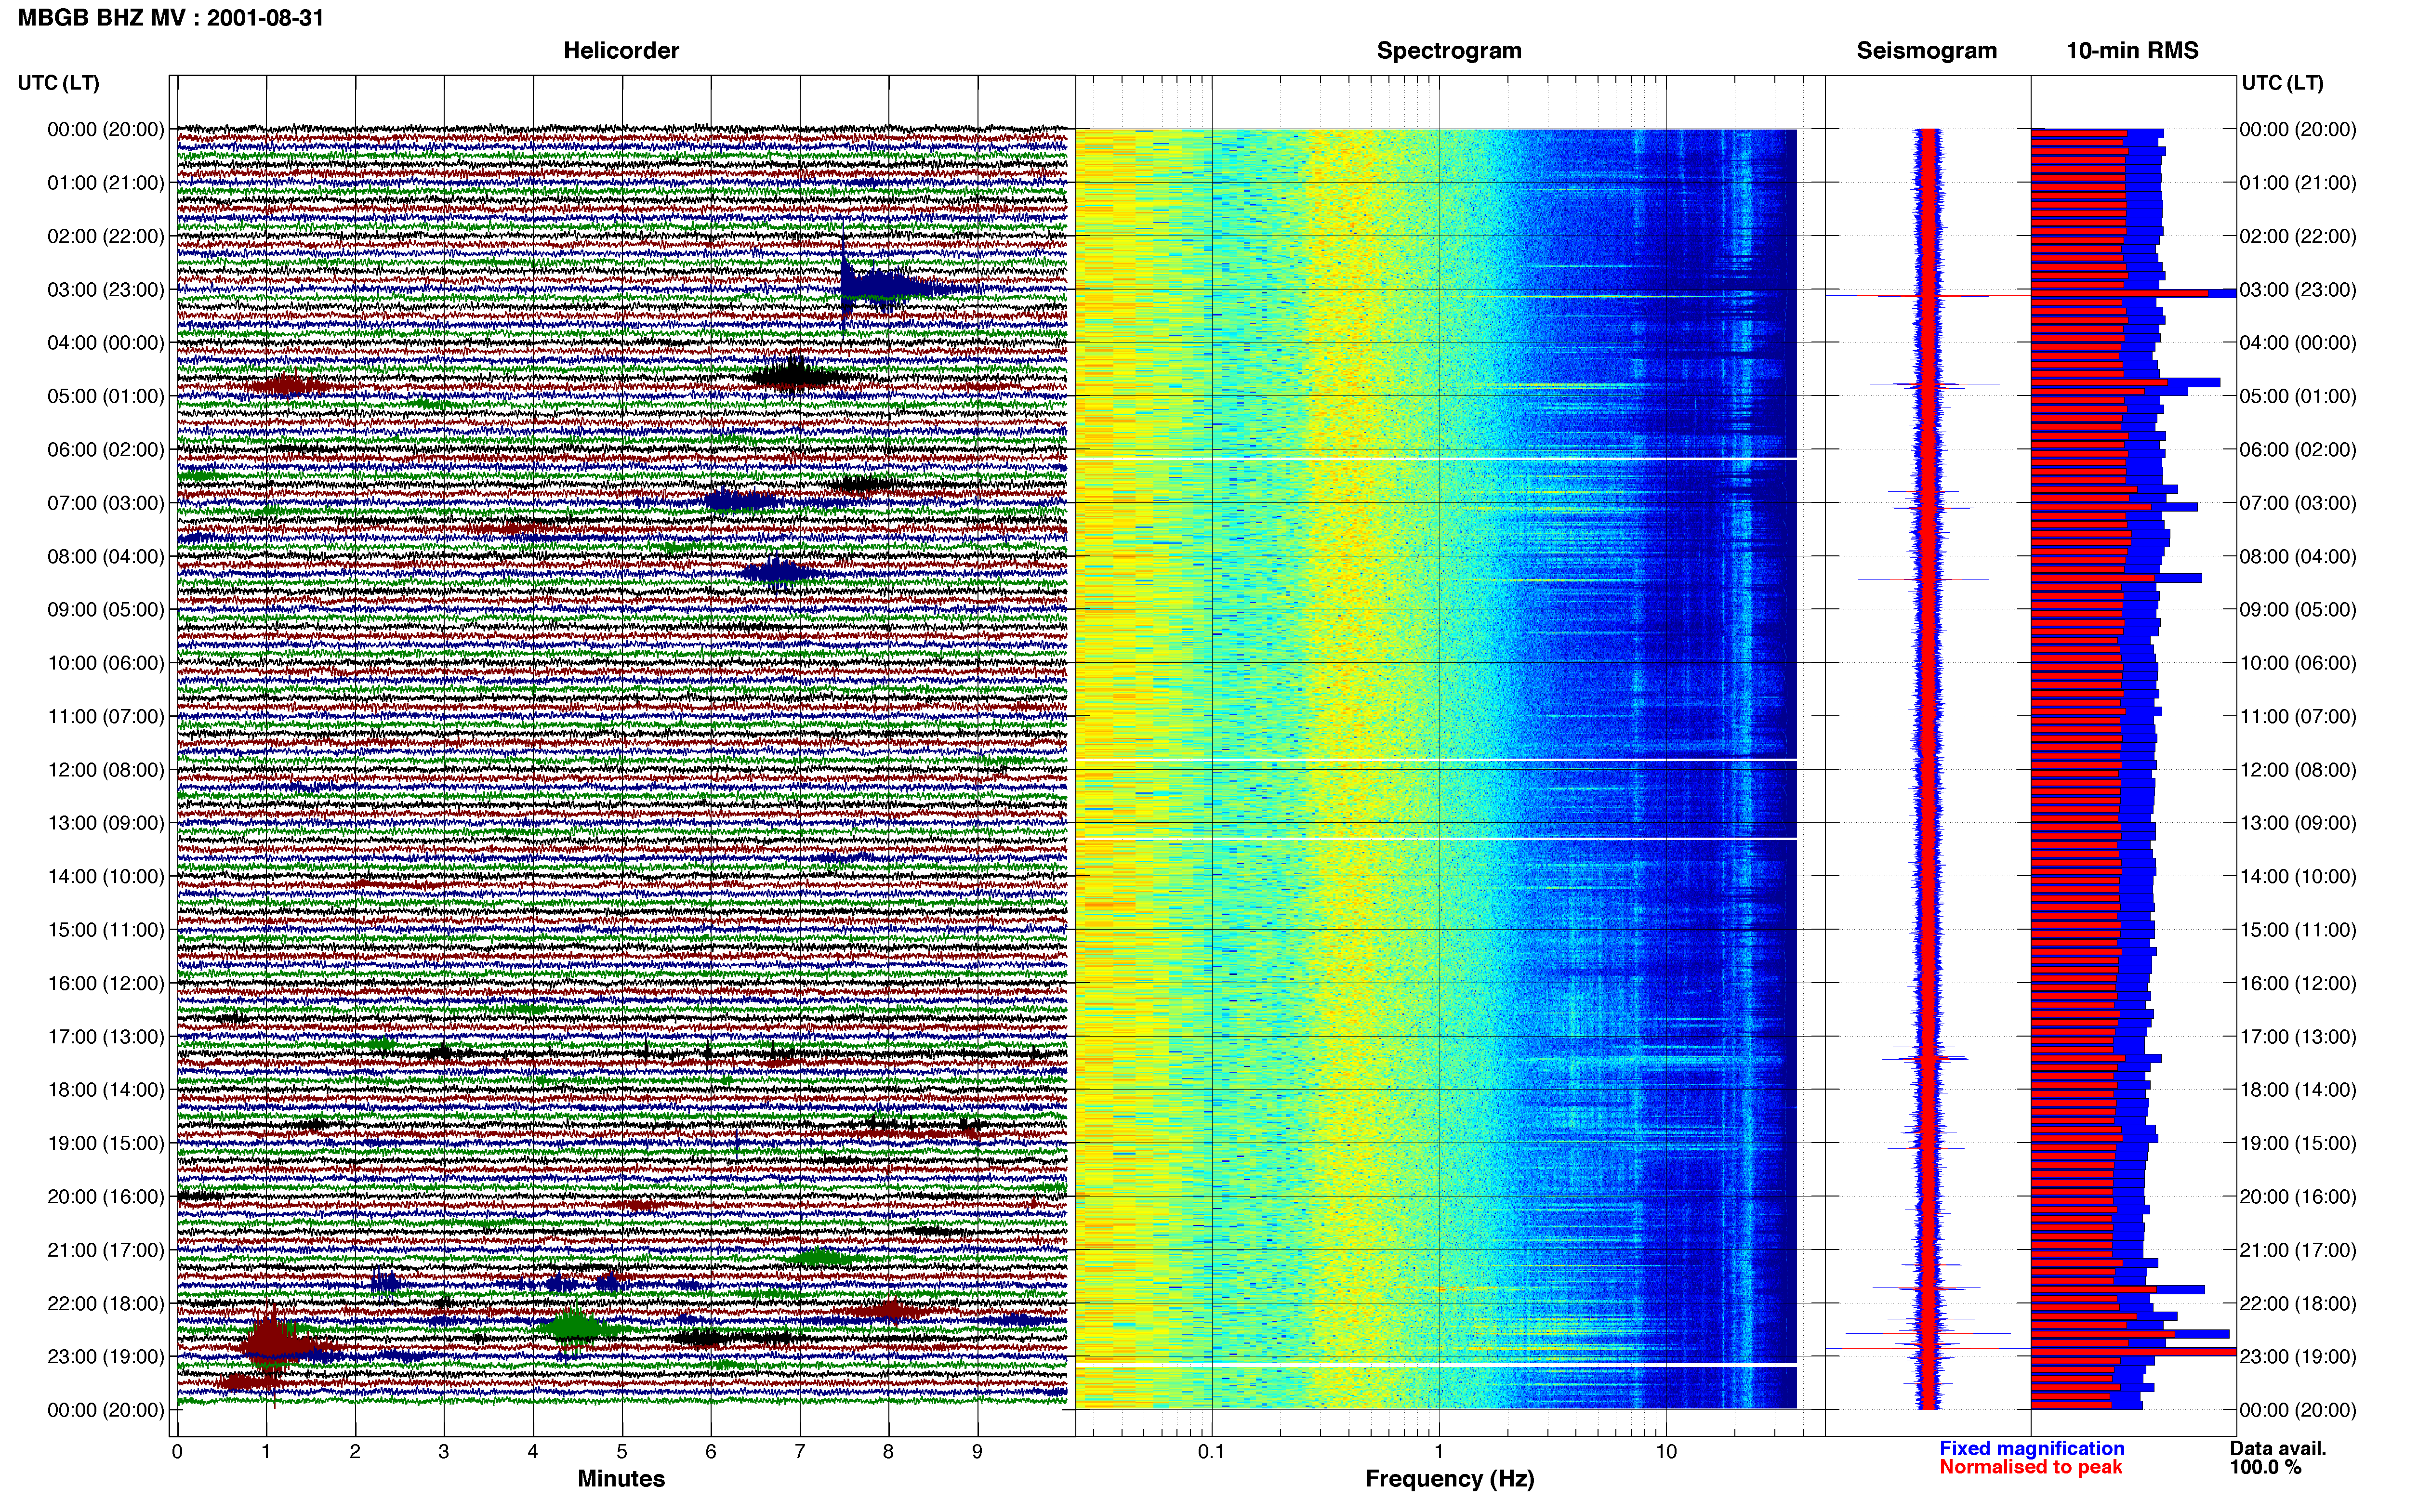Click the '10-min RMS' panel heading
The height and width of the screenshot is (1512, 2418).
coord(2132,51)
